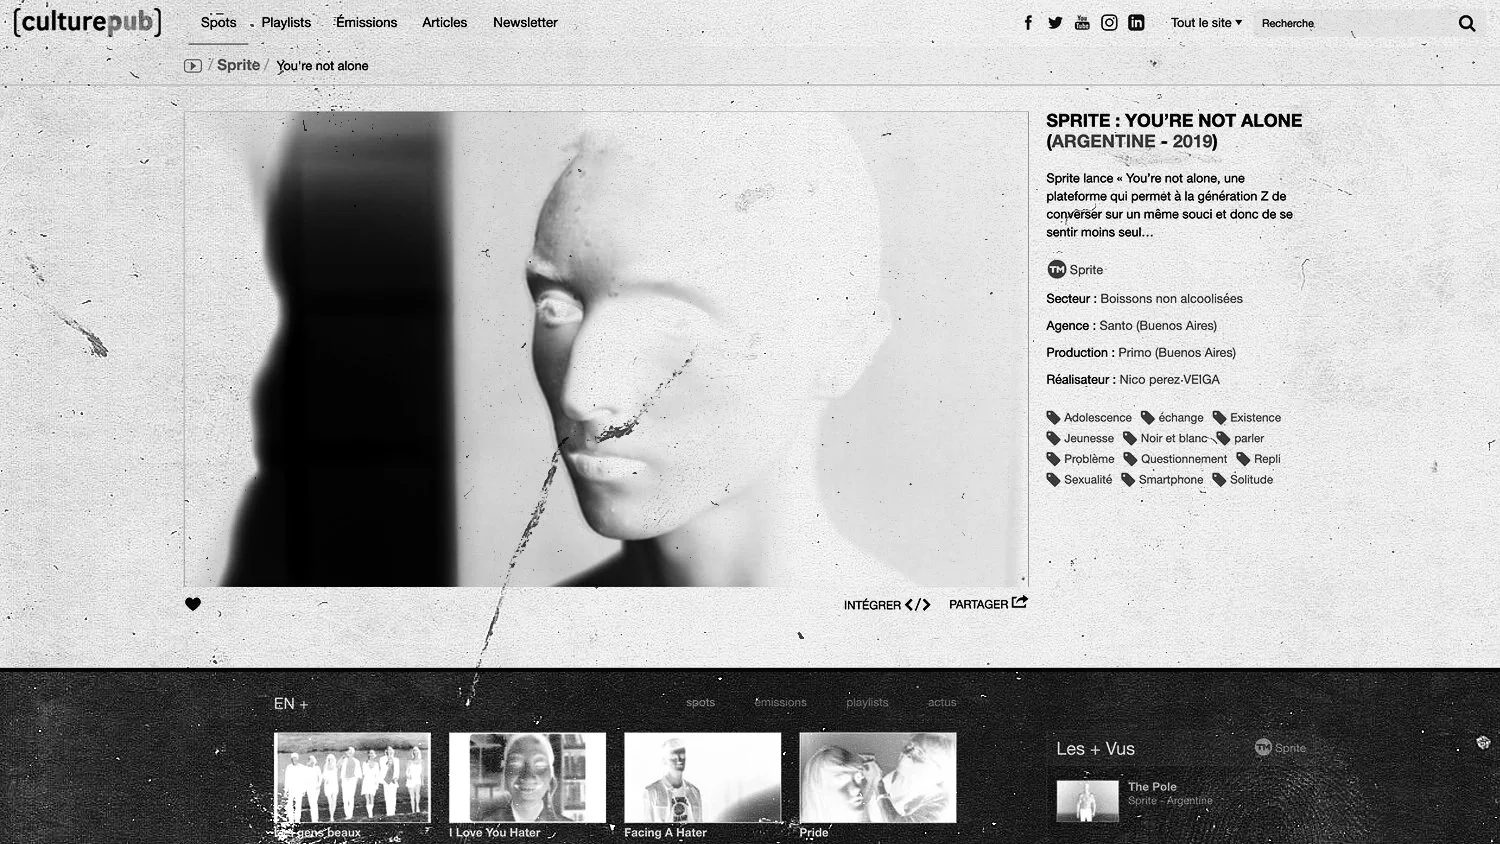This screenshot has height=844, width=1500.
Task: Click the search magnifier icon
Action: (1467, 23)
